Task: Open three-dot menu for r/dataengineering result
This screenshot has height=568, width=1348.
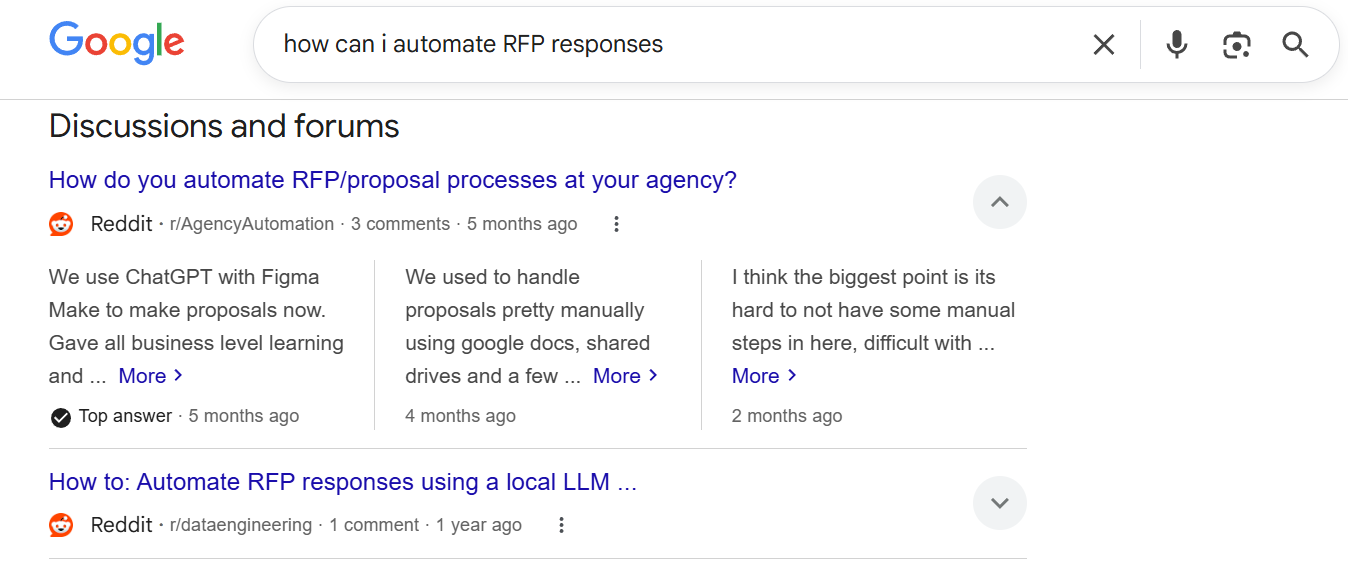Action: tap(562, 525)
